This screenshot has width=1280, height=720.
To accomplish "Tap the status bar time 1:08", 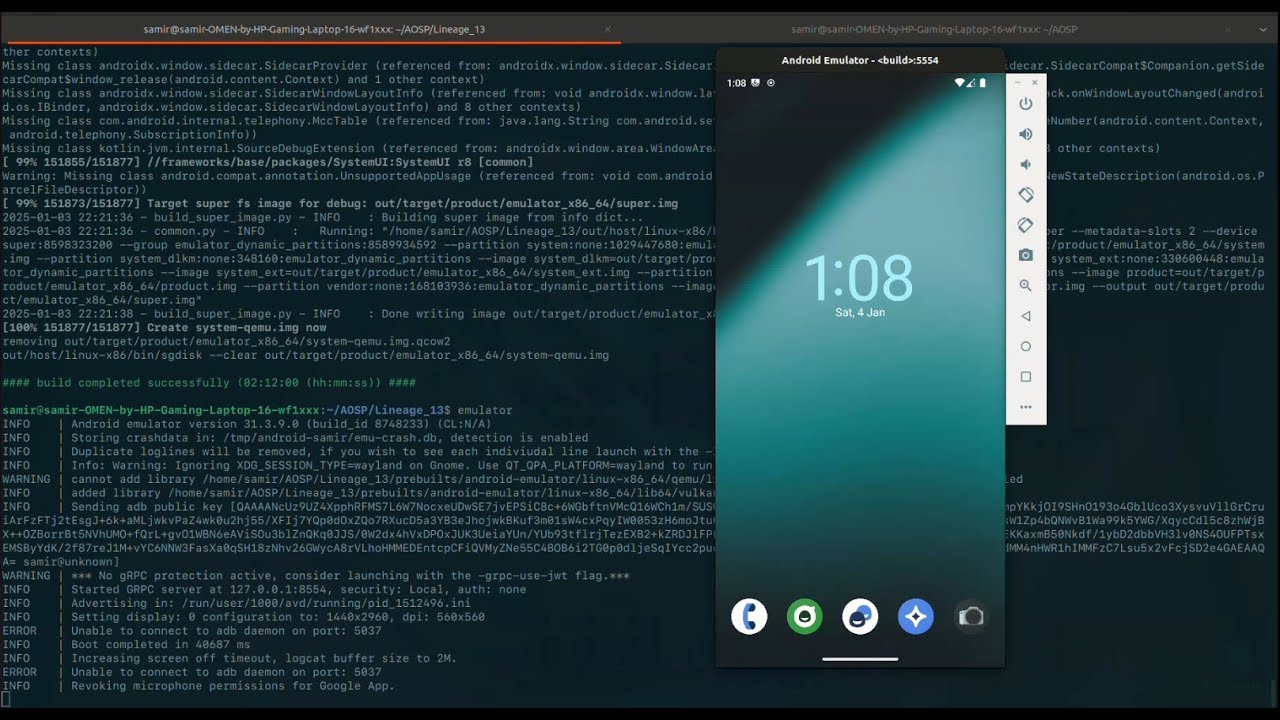I will [736, 83].
